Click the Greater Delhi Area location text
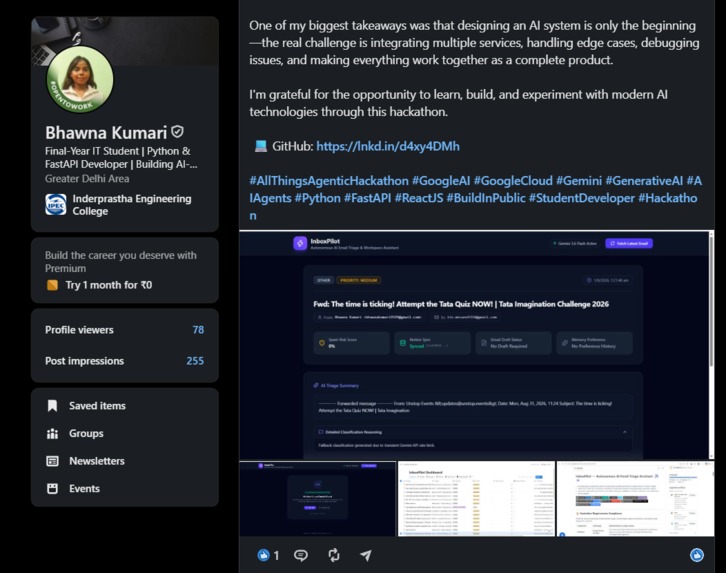 coord(87,179)
